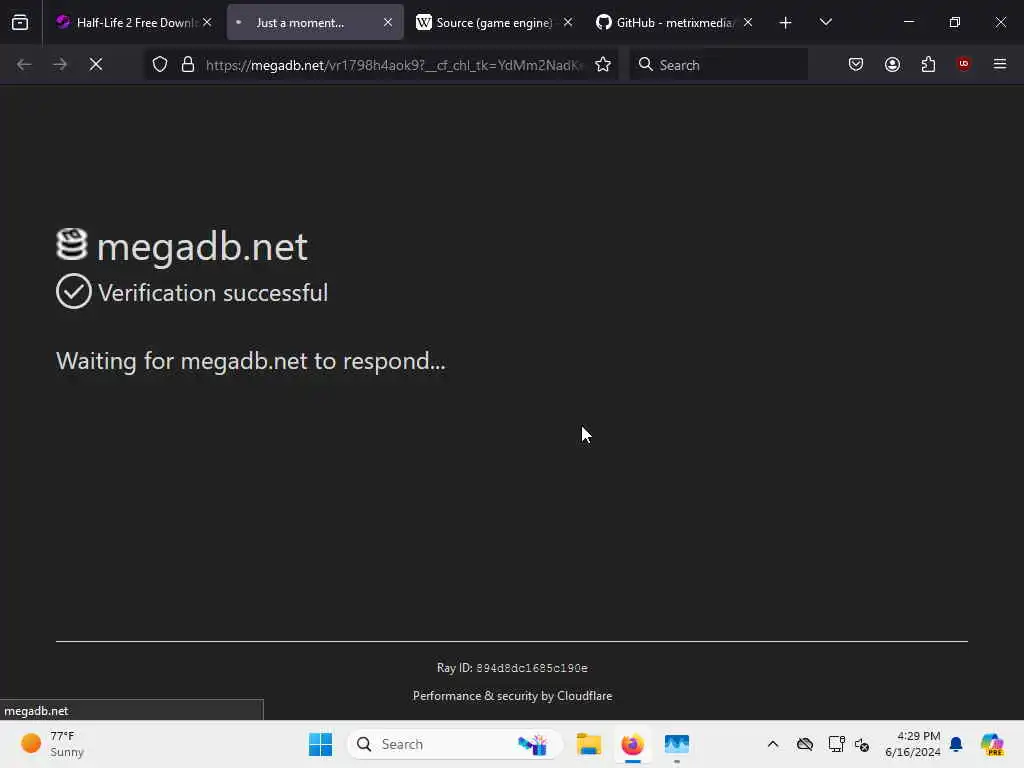Viewport: 1024px width, 768px height.
Task: Open the display tray icon
Action: coord(836,744)
